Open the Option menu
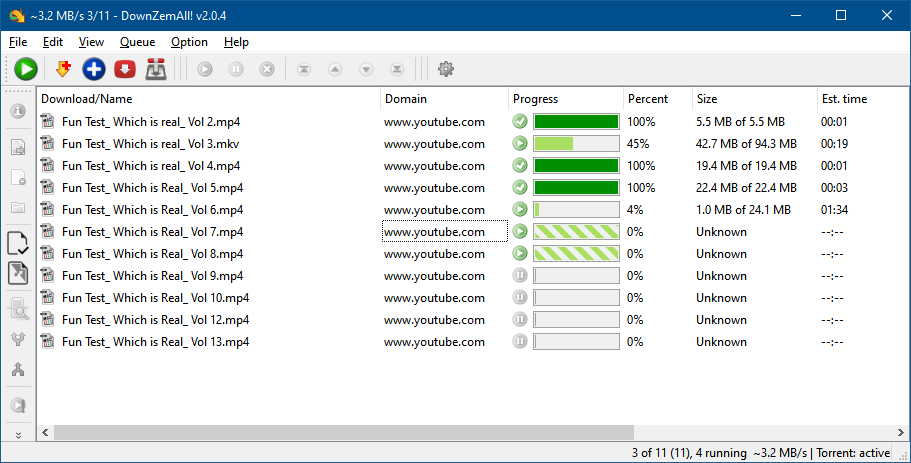The height and width of the screenshot is (463, 911). point(189,42)
